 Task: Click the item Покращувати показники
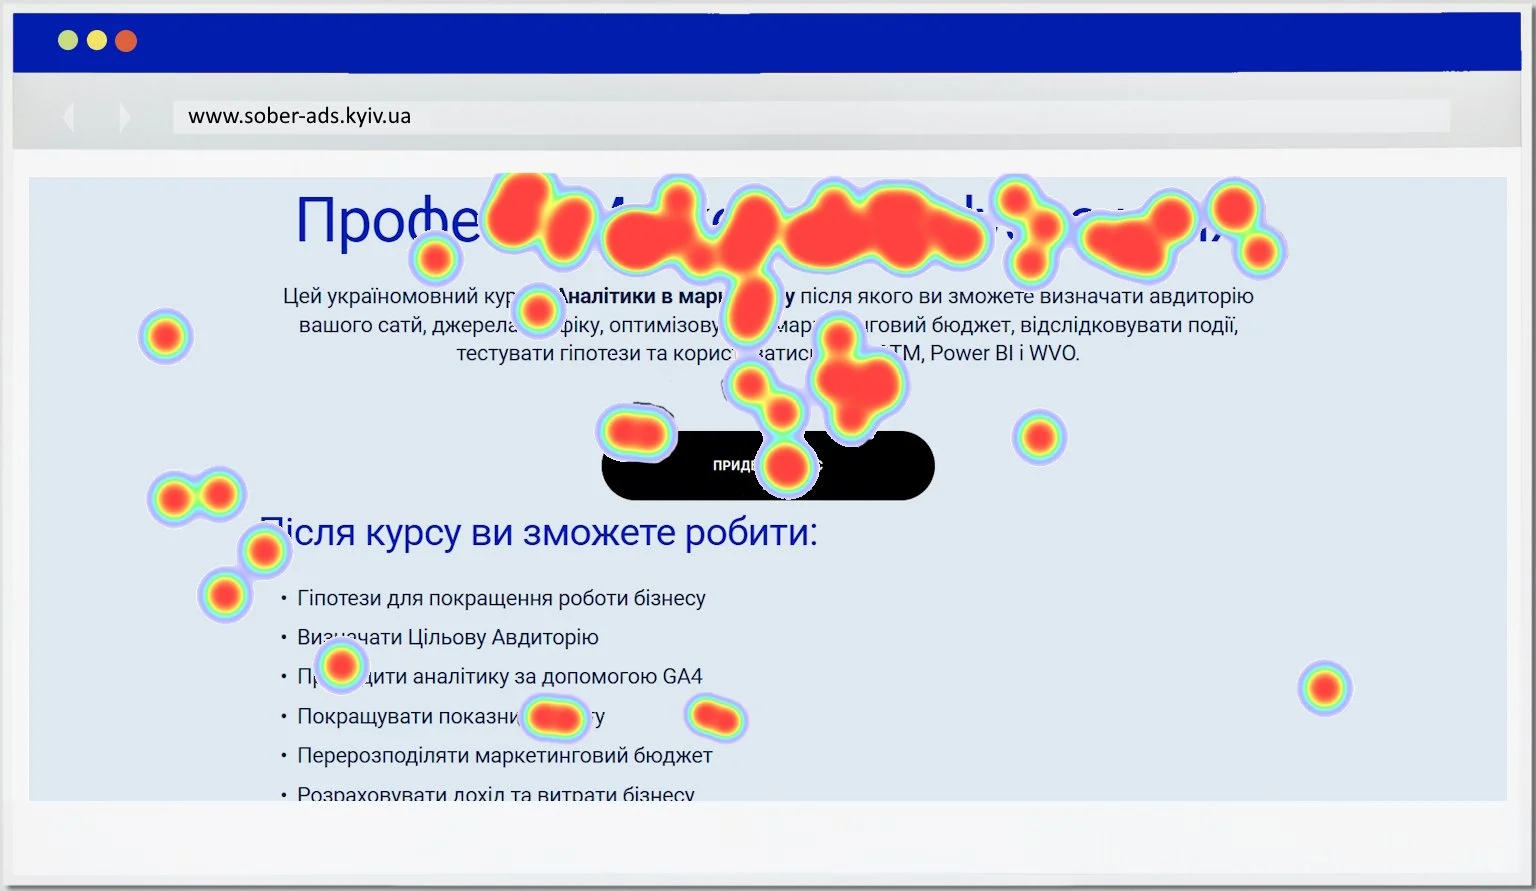[450, 716]
